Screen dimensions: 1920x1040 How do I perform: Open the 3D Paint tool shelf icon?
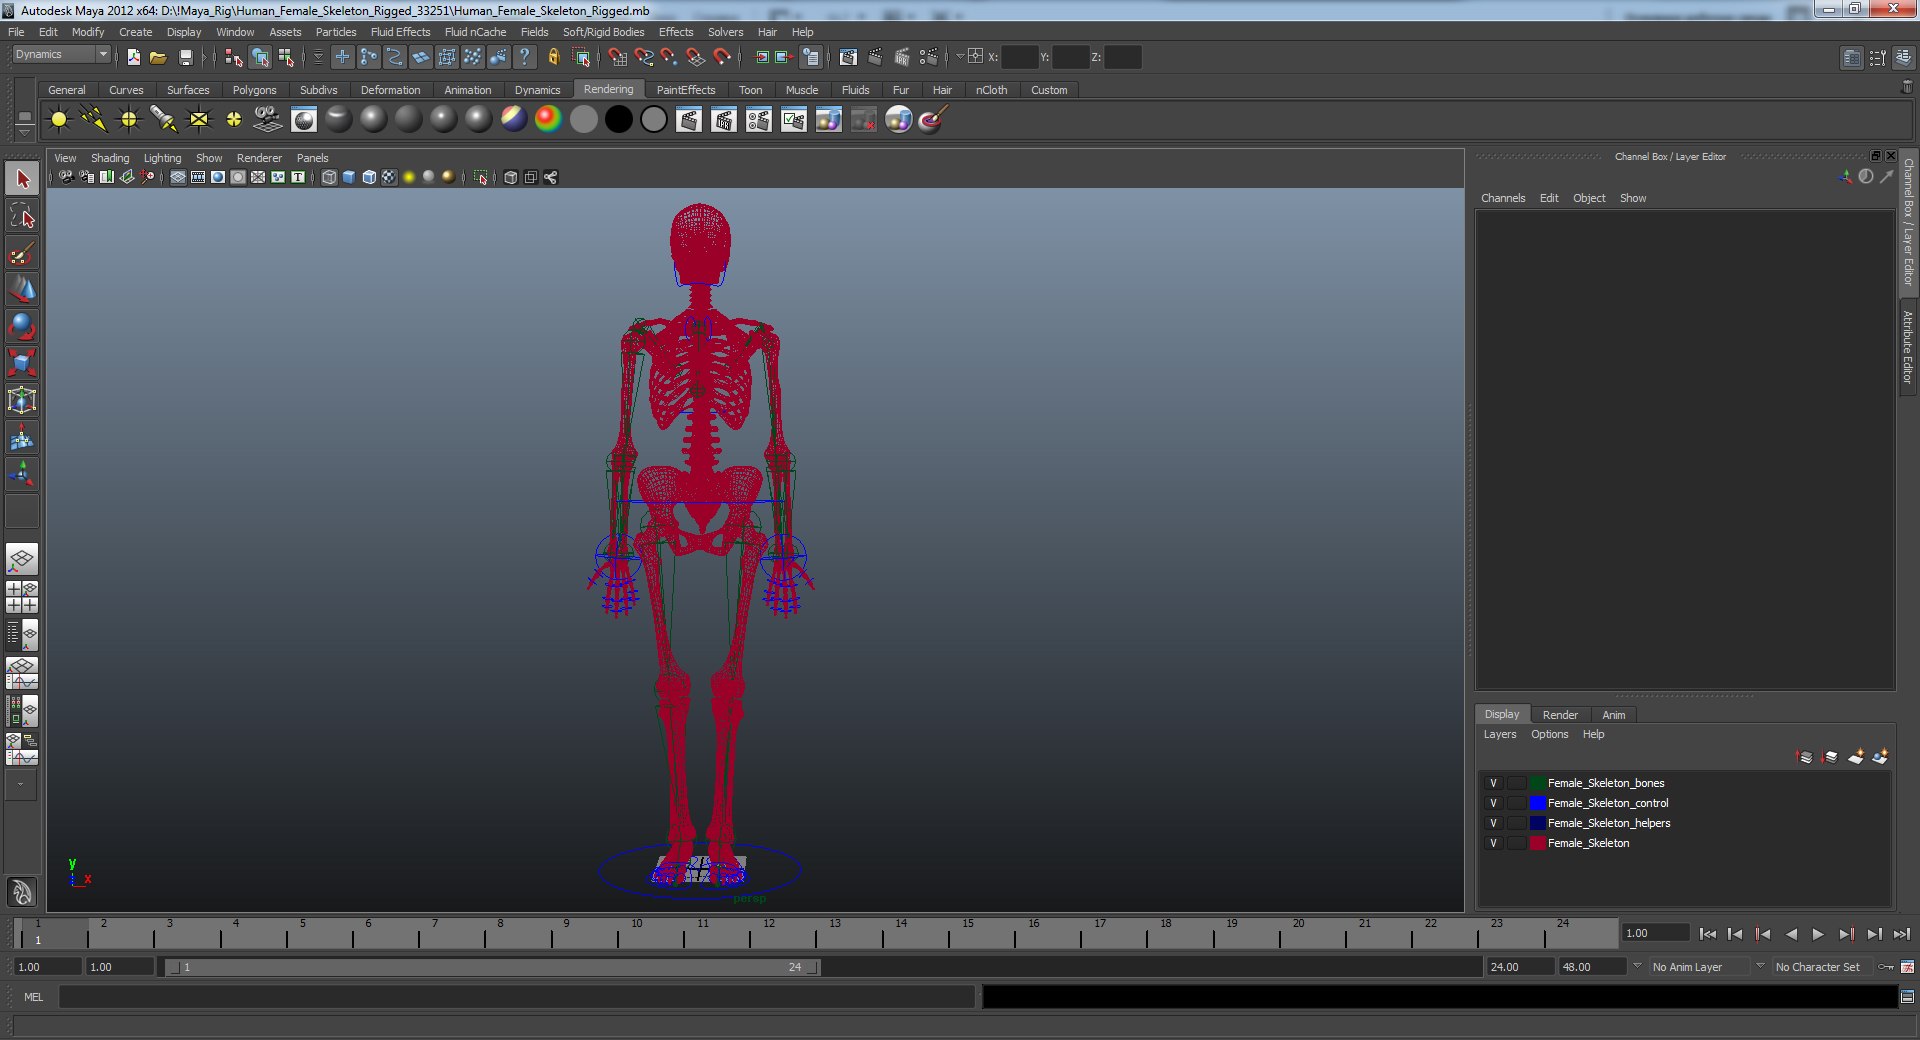point(933,120)
